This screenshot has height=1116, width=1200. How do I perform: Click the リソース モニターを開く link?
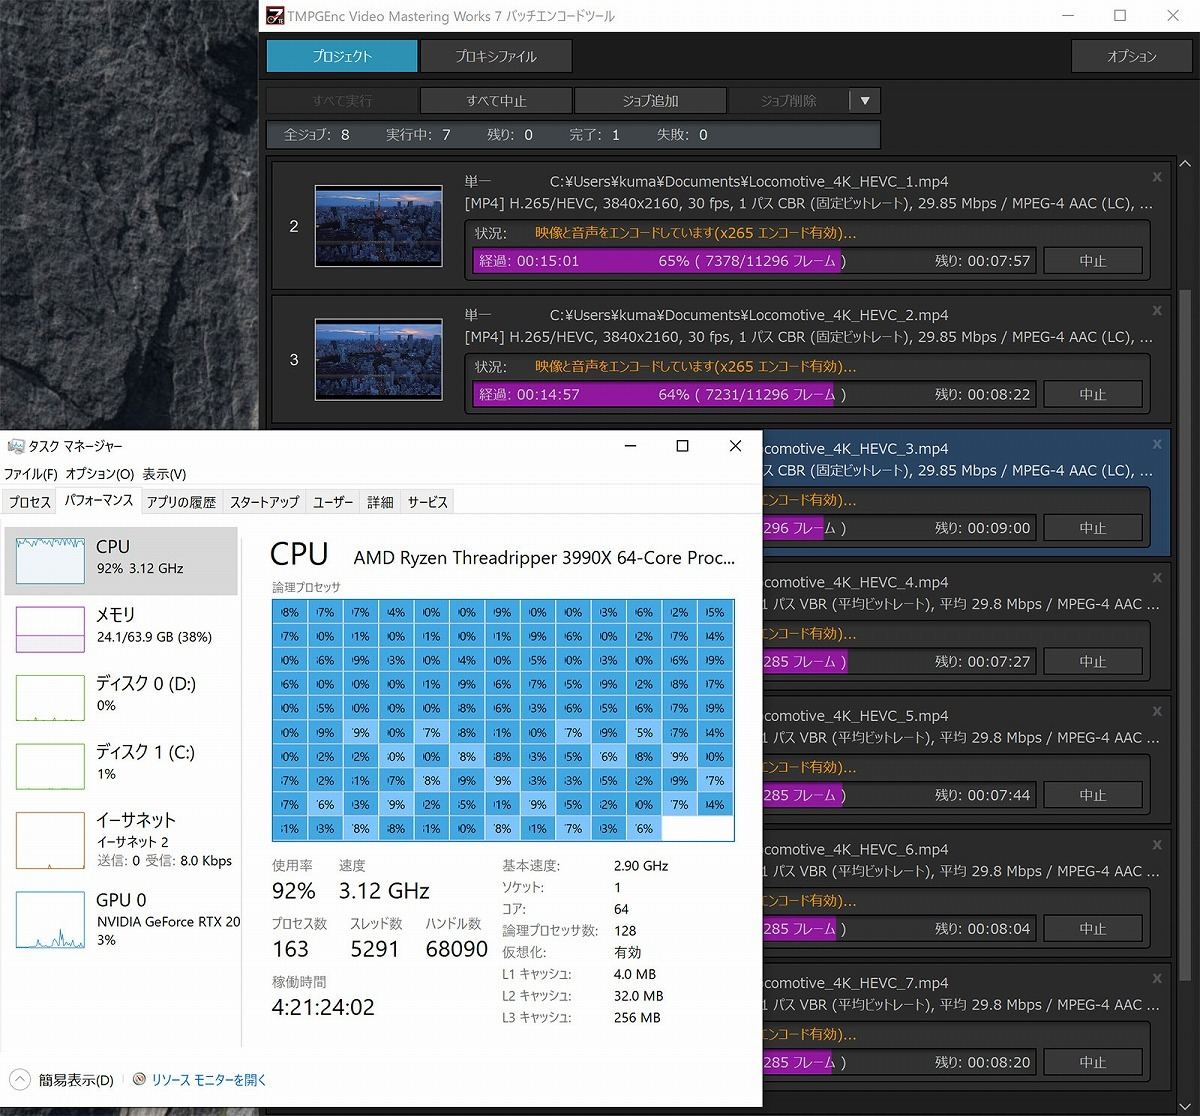click(209, 1080)
